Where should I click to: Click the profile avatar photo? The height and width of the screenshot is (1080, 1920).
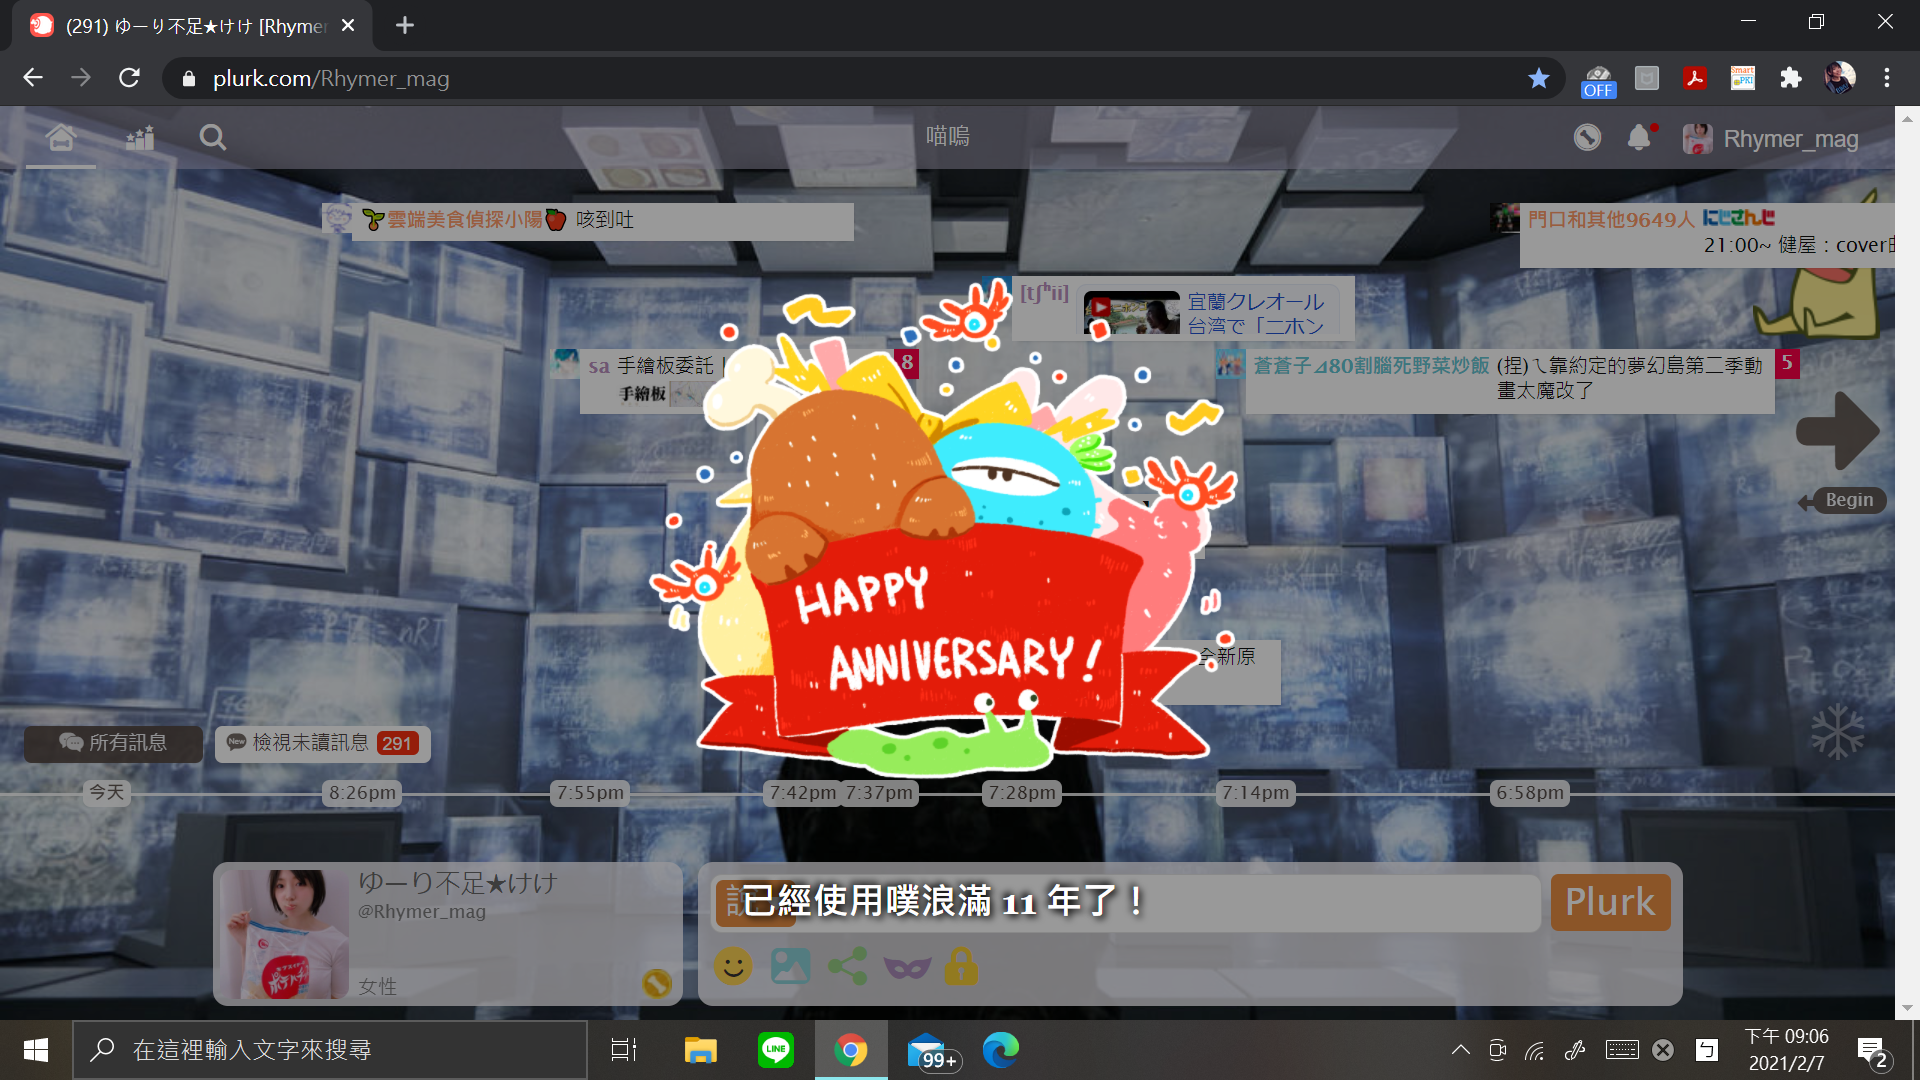[285, 934]
